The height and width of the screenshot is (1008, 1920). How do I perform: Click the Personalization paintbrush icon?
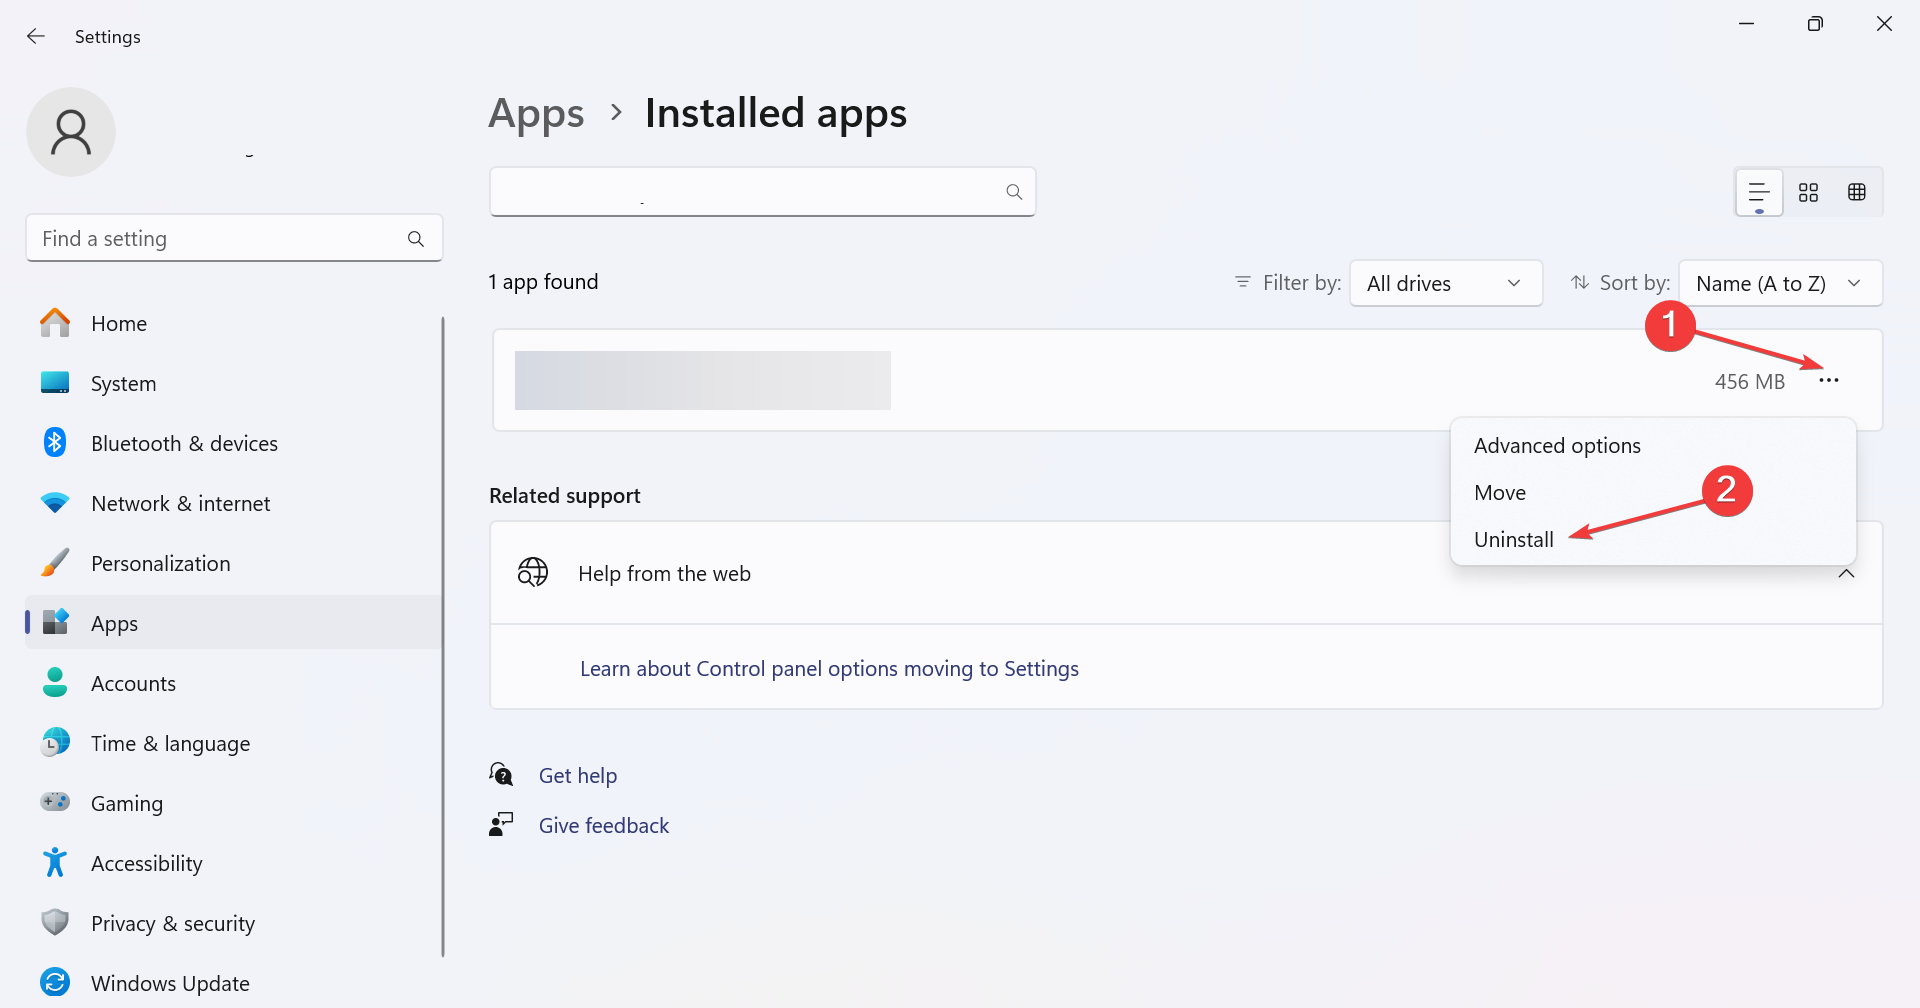(x=55, y=563)
